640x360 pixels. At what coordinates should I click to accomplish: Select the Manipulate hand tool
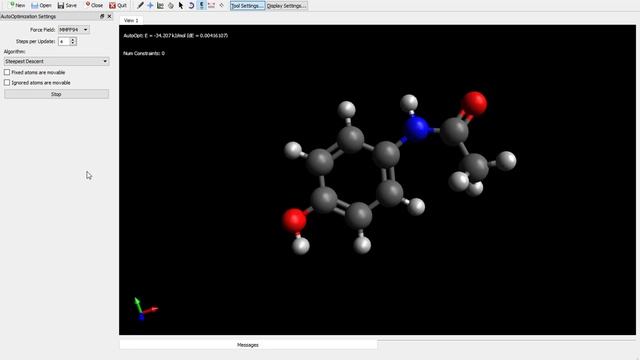pyautogui.click(x=171, y=5)
